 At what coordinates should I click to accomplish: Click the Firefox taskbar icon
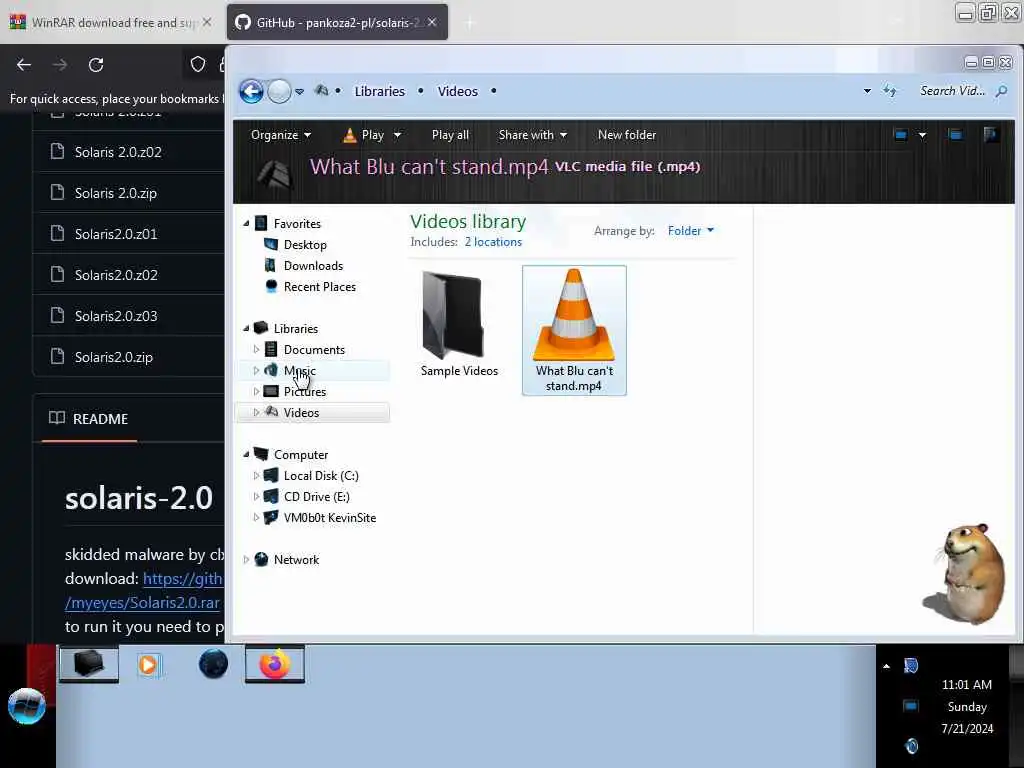pos(275,664)
